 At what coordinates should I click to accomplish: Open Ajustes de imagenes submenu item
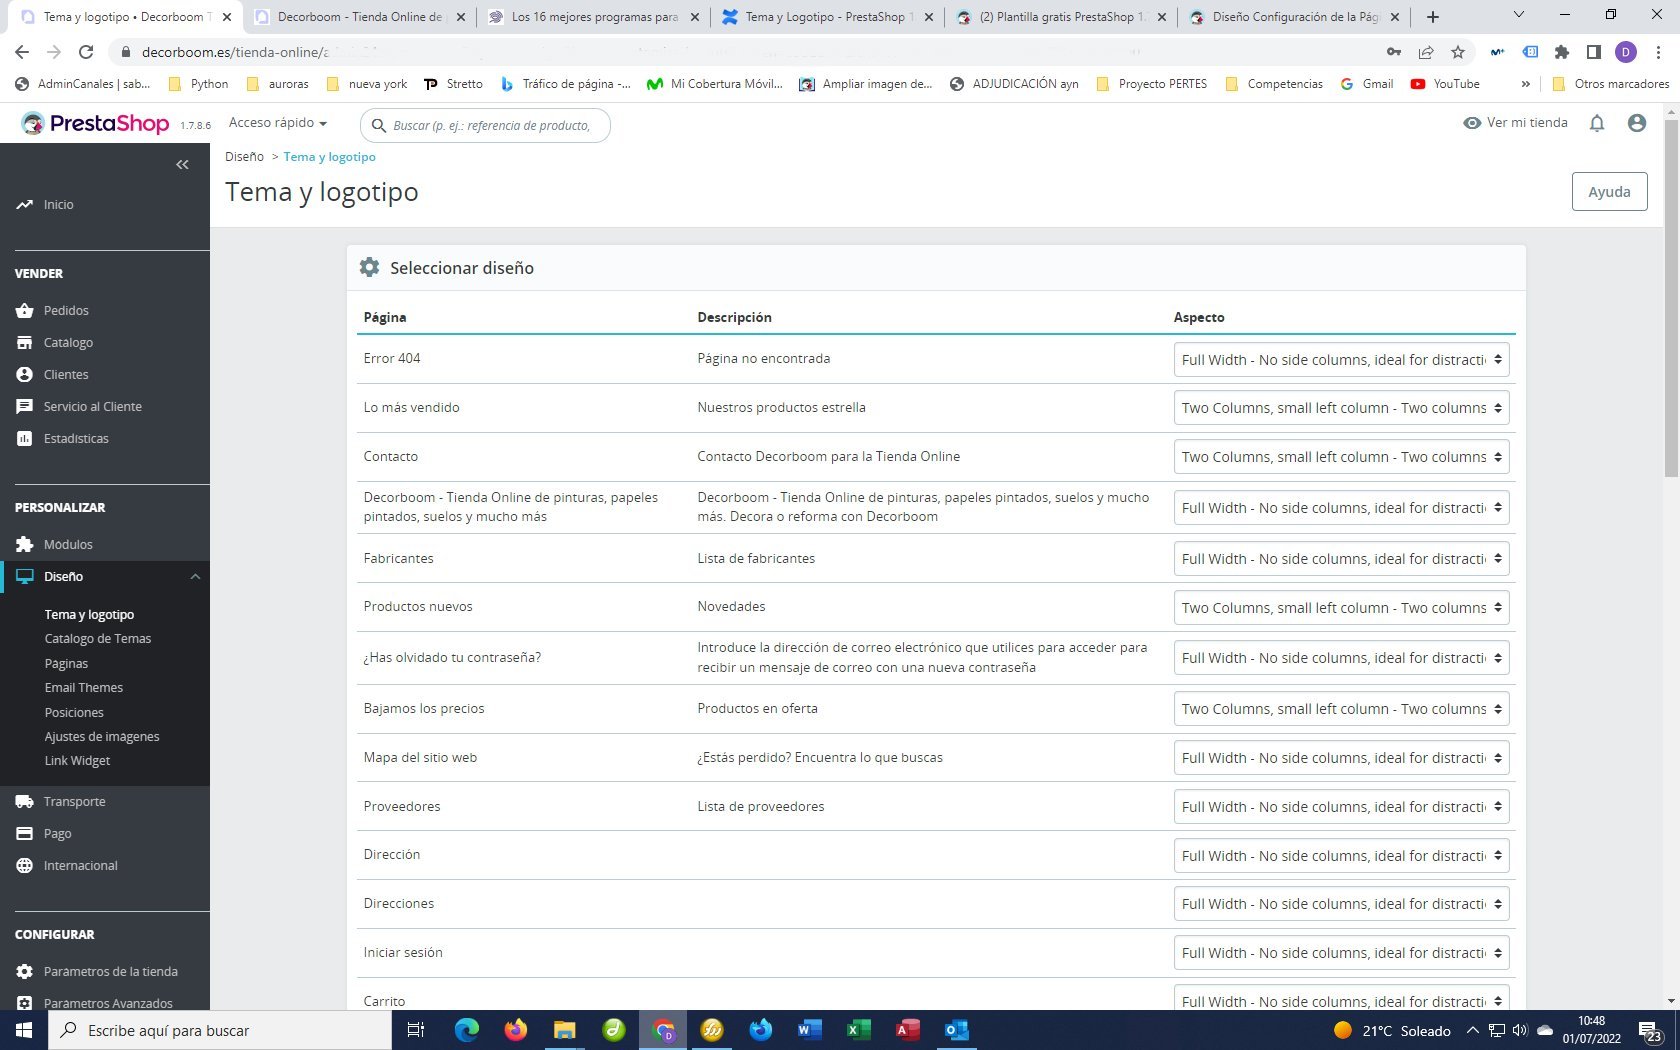102,737
